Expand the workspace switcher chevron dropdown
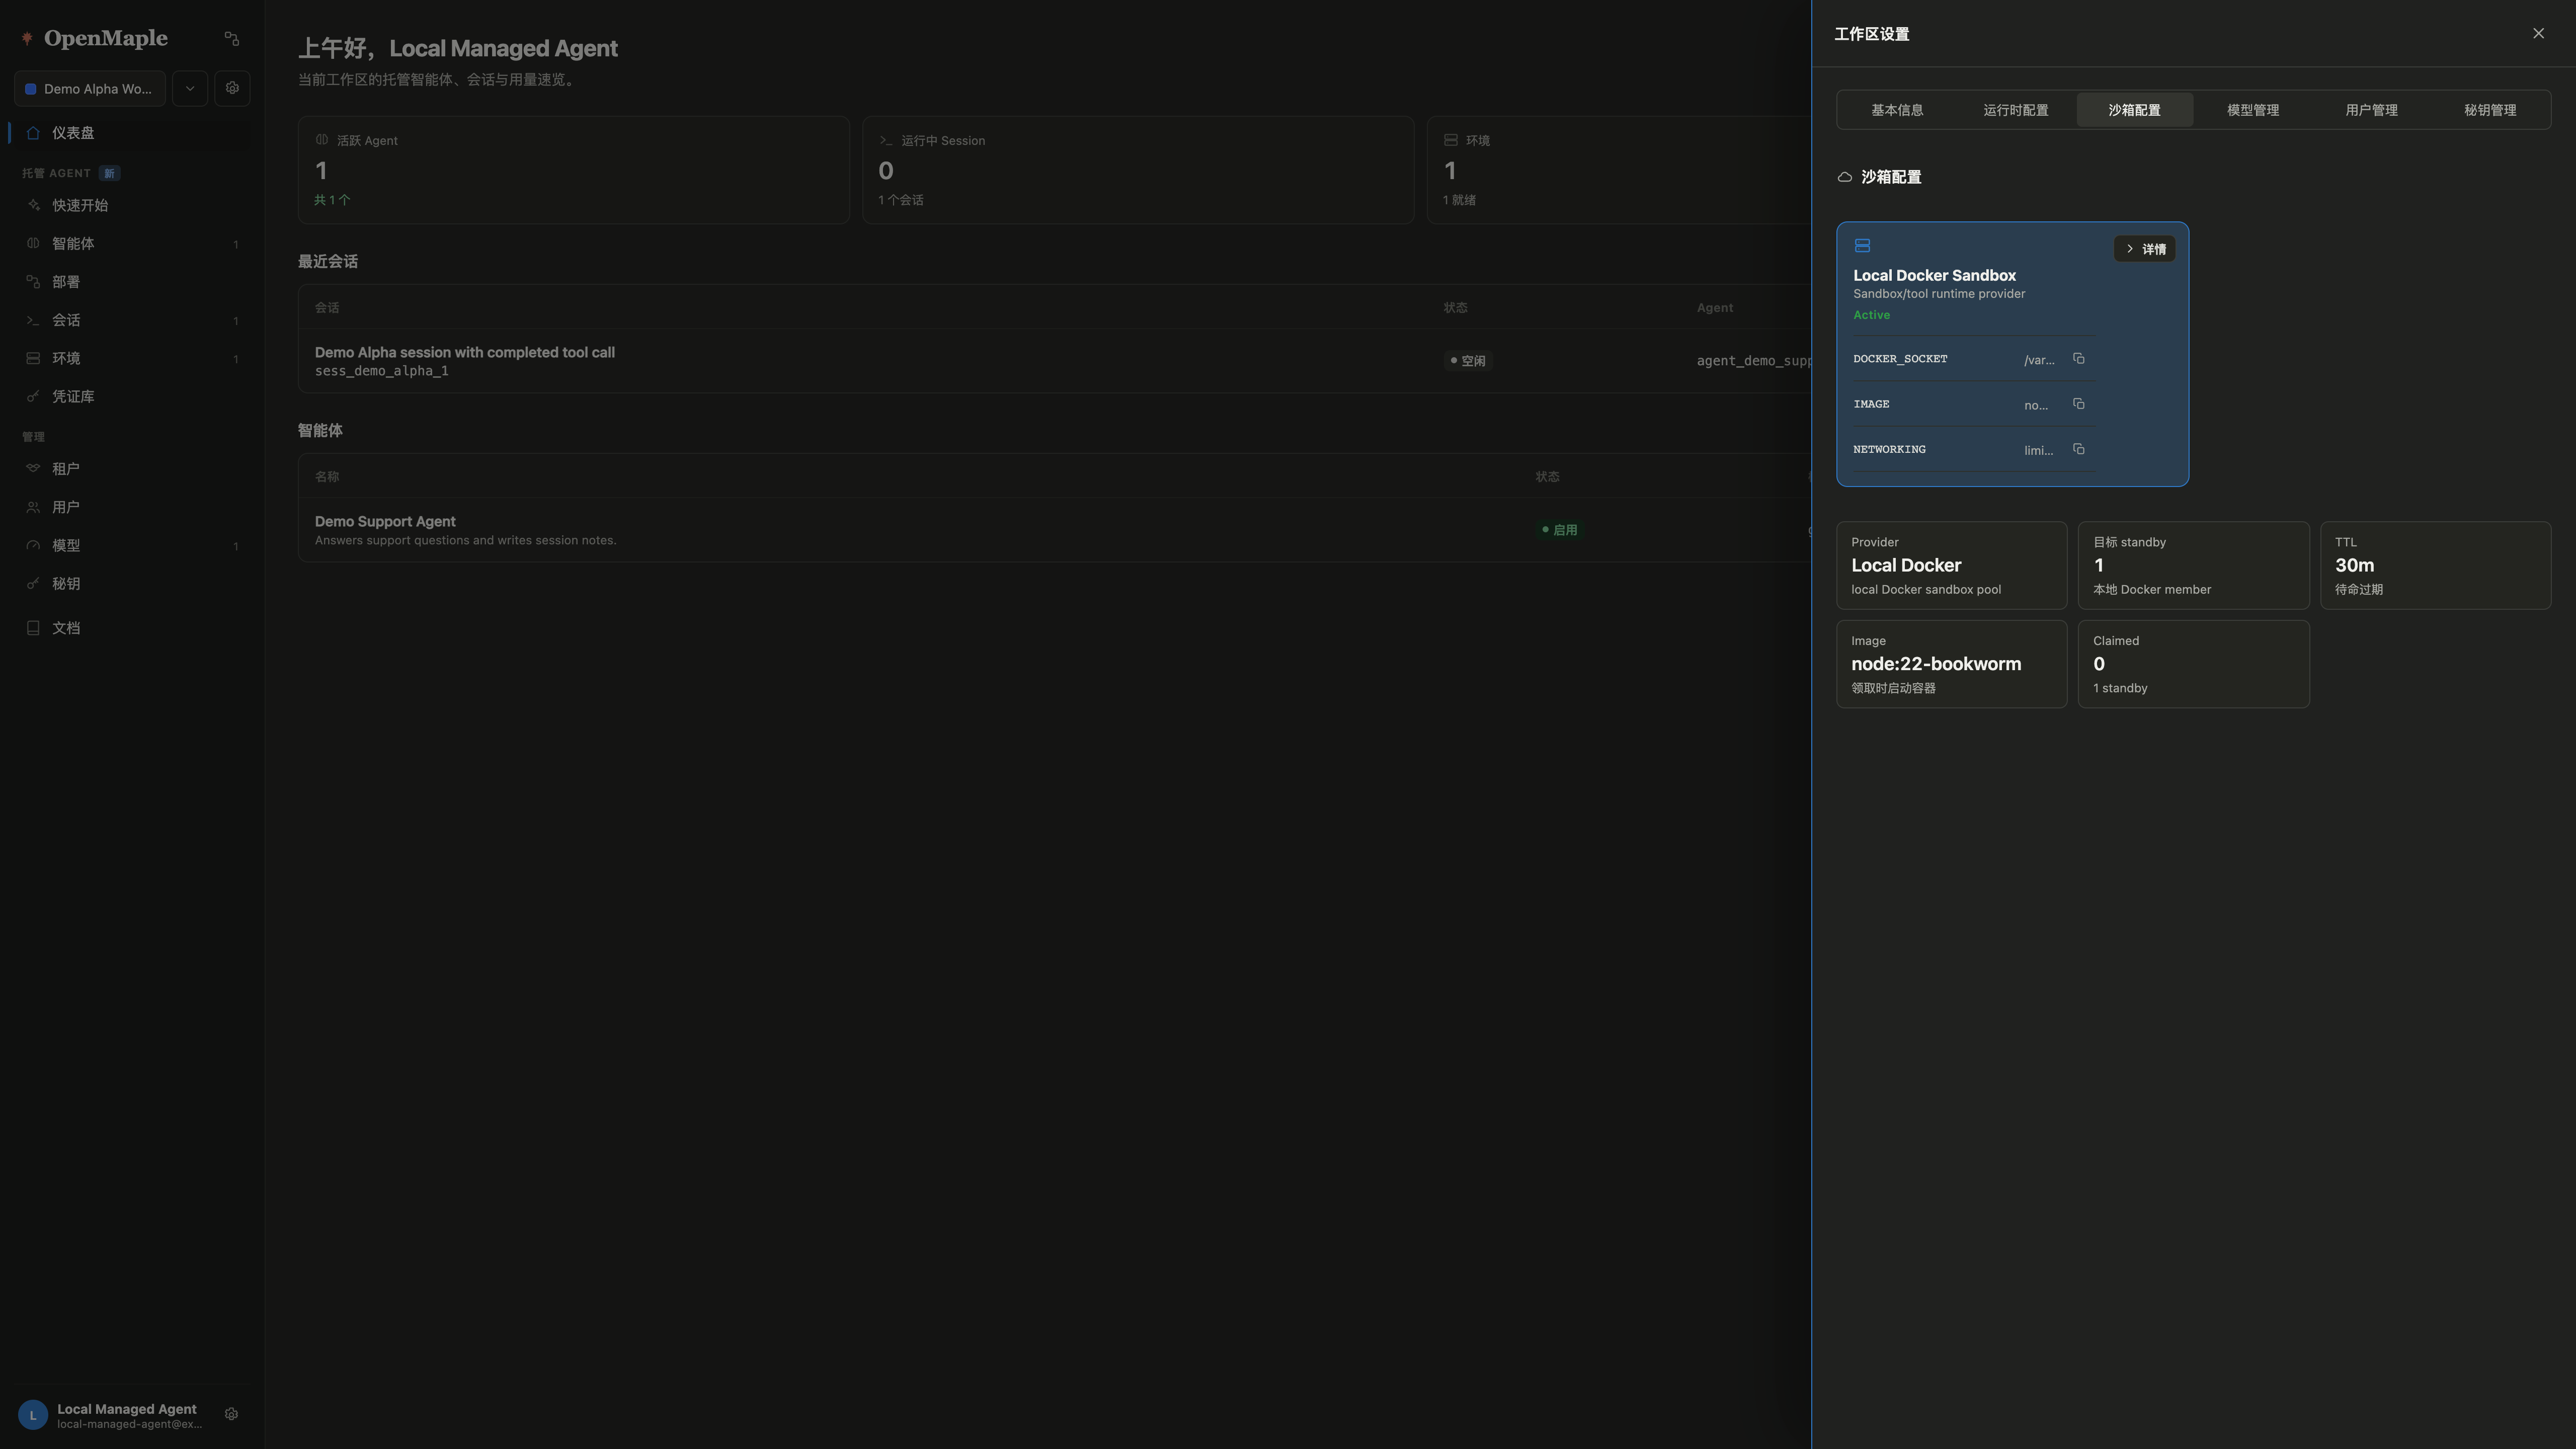 (x=190, y=88)
